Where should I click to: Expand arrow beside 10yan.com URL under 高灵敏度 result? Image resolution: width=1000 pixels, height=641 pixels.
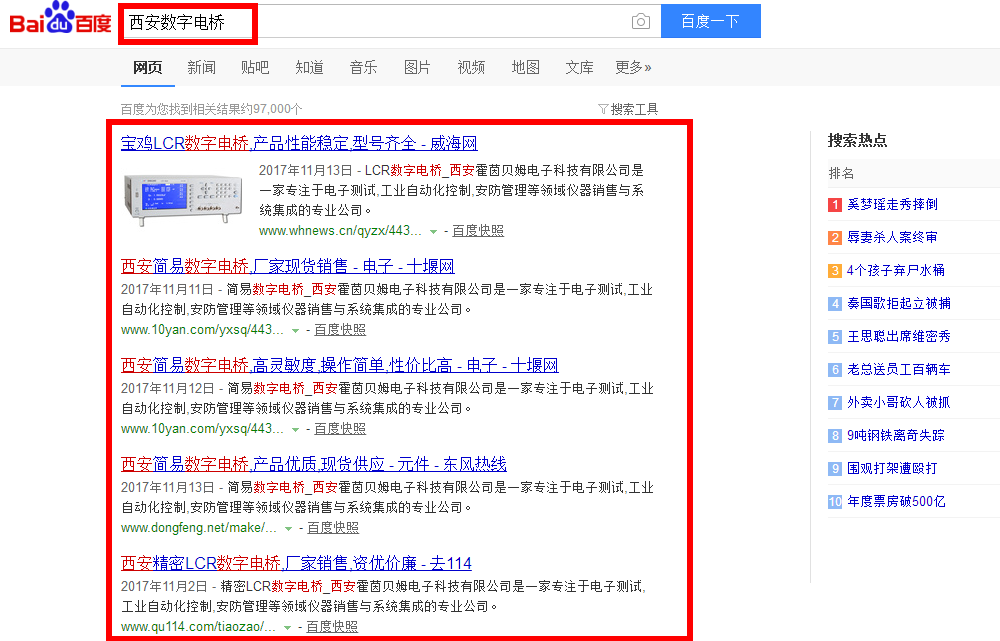click(295, 430)
